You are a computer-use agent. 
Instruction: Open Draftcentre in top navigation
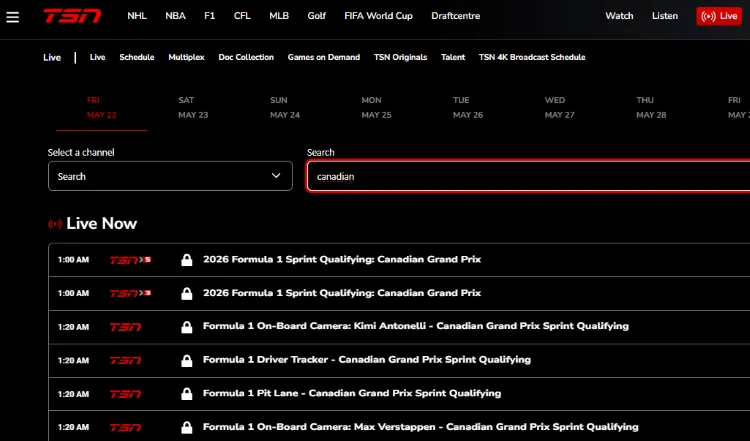[x=455, y=16]
